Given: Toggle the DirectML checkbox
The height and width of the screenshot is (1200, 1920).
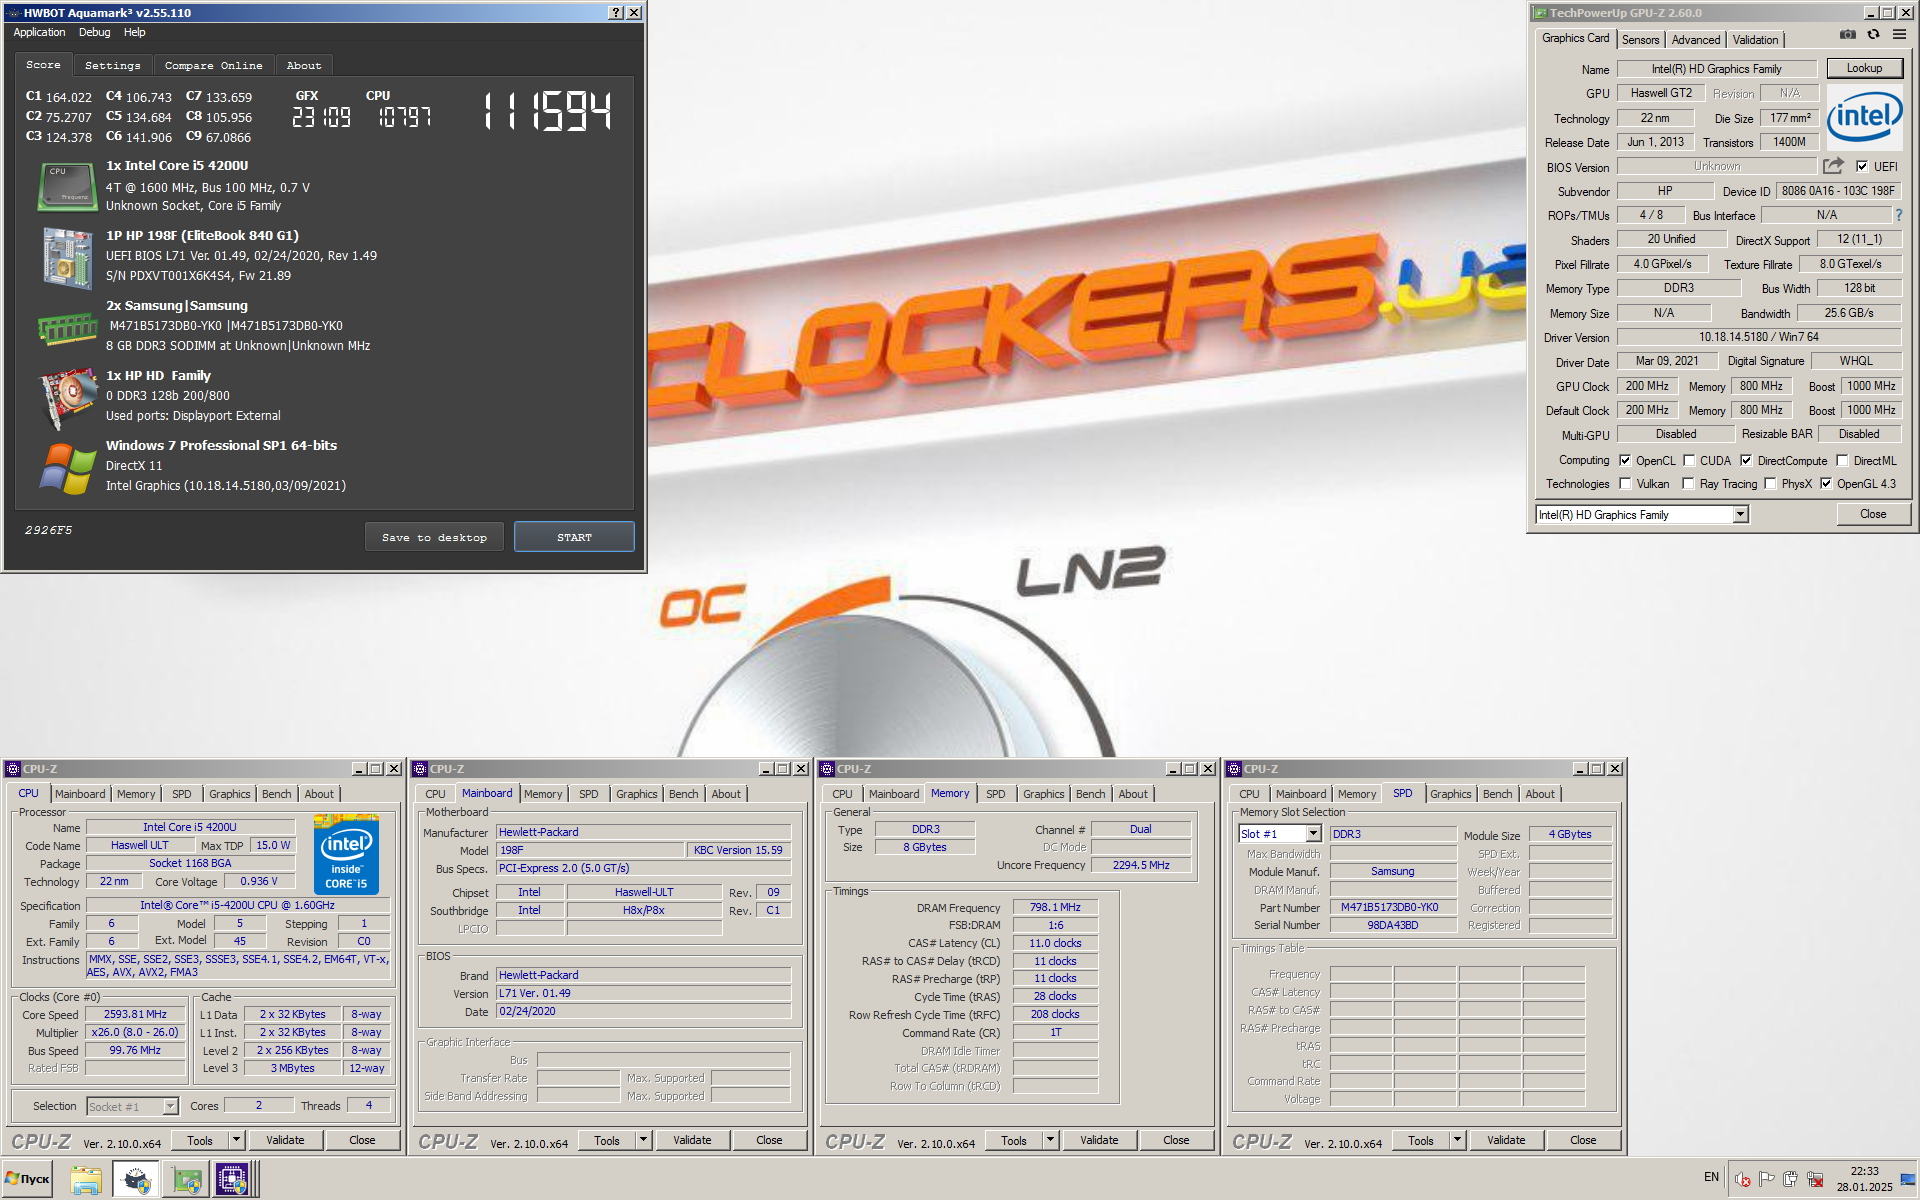Looking at the screenshot, I should pyautogui.click(x=1842, y=461).
